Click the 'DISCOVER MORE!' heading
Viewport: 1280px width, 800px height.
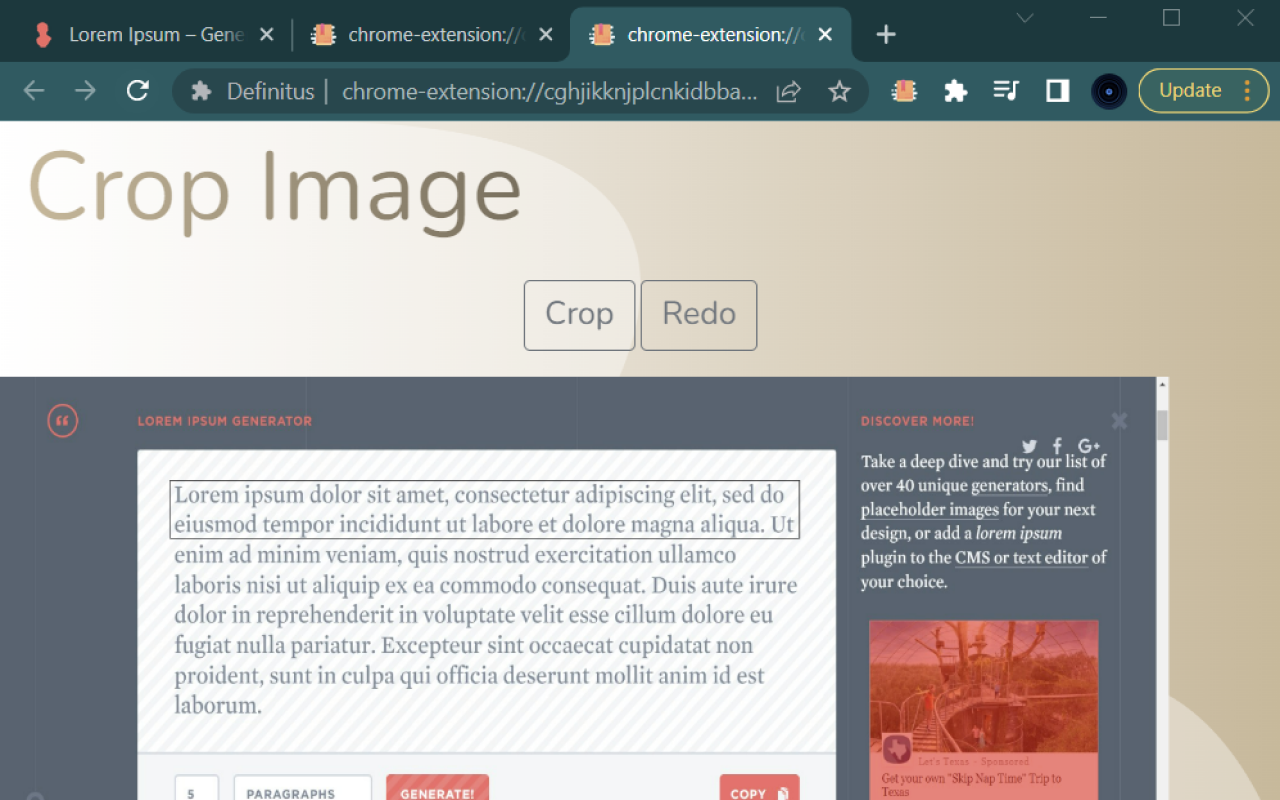(917, 421)
